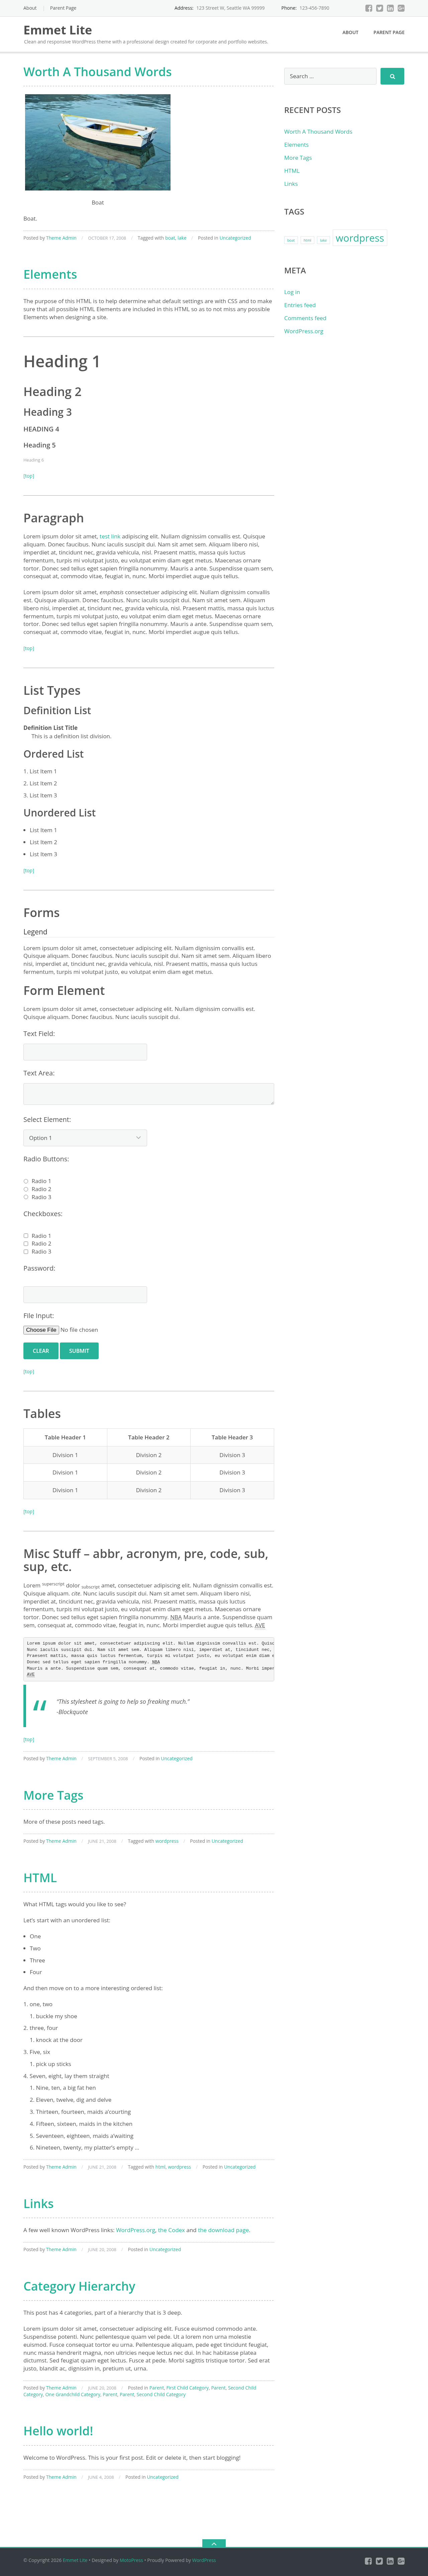Open the download page link in the Links post
This screenshot has width=428, height=2576.
pyautogui.click(x=223, y=2230)
